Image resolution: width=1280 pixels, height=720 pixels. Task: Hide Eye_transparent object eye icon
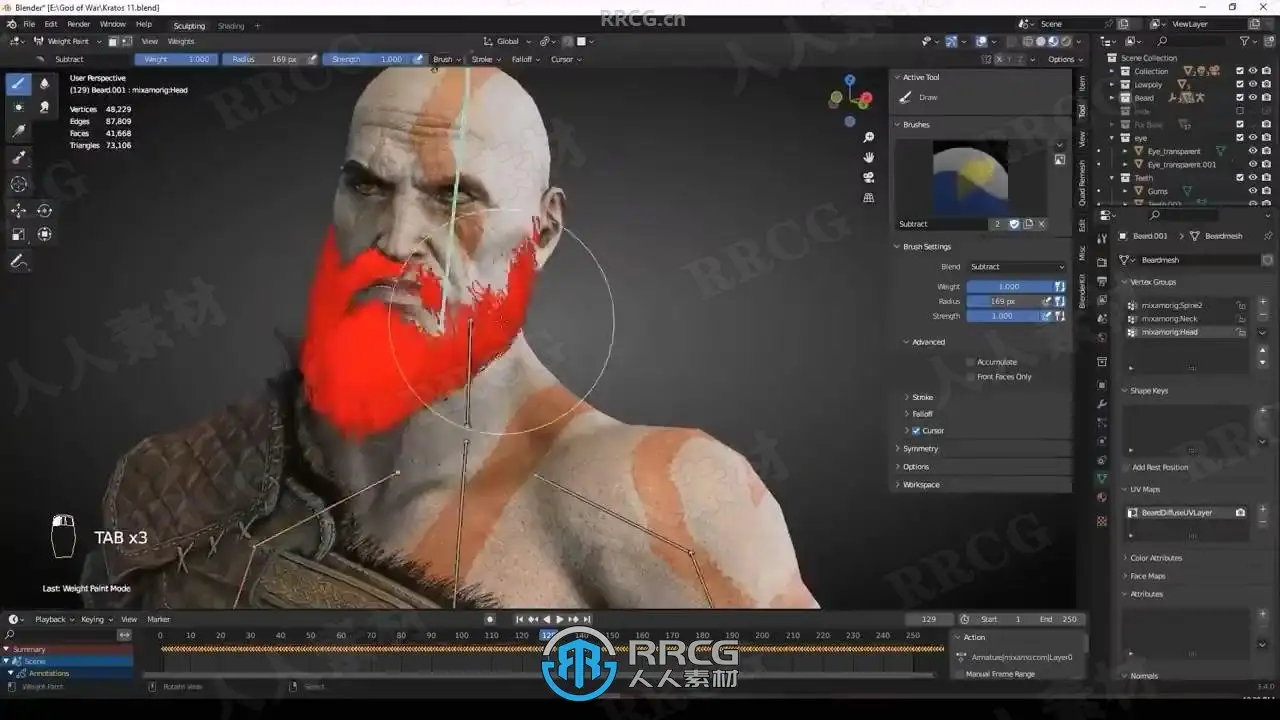click(x=1253, y=151)
